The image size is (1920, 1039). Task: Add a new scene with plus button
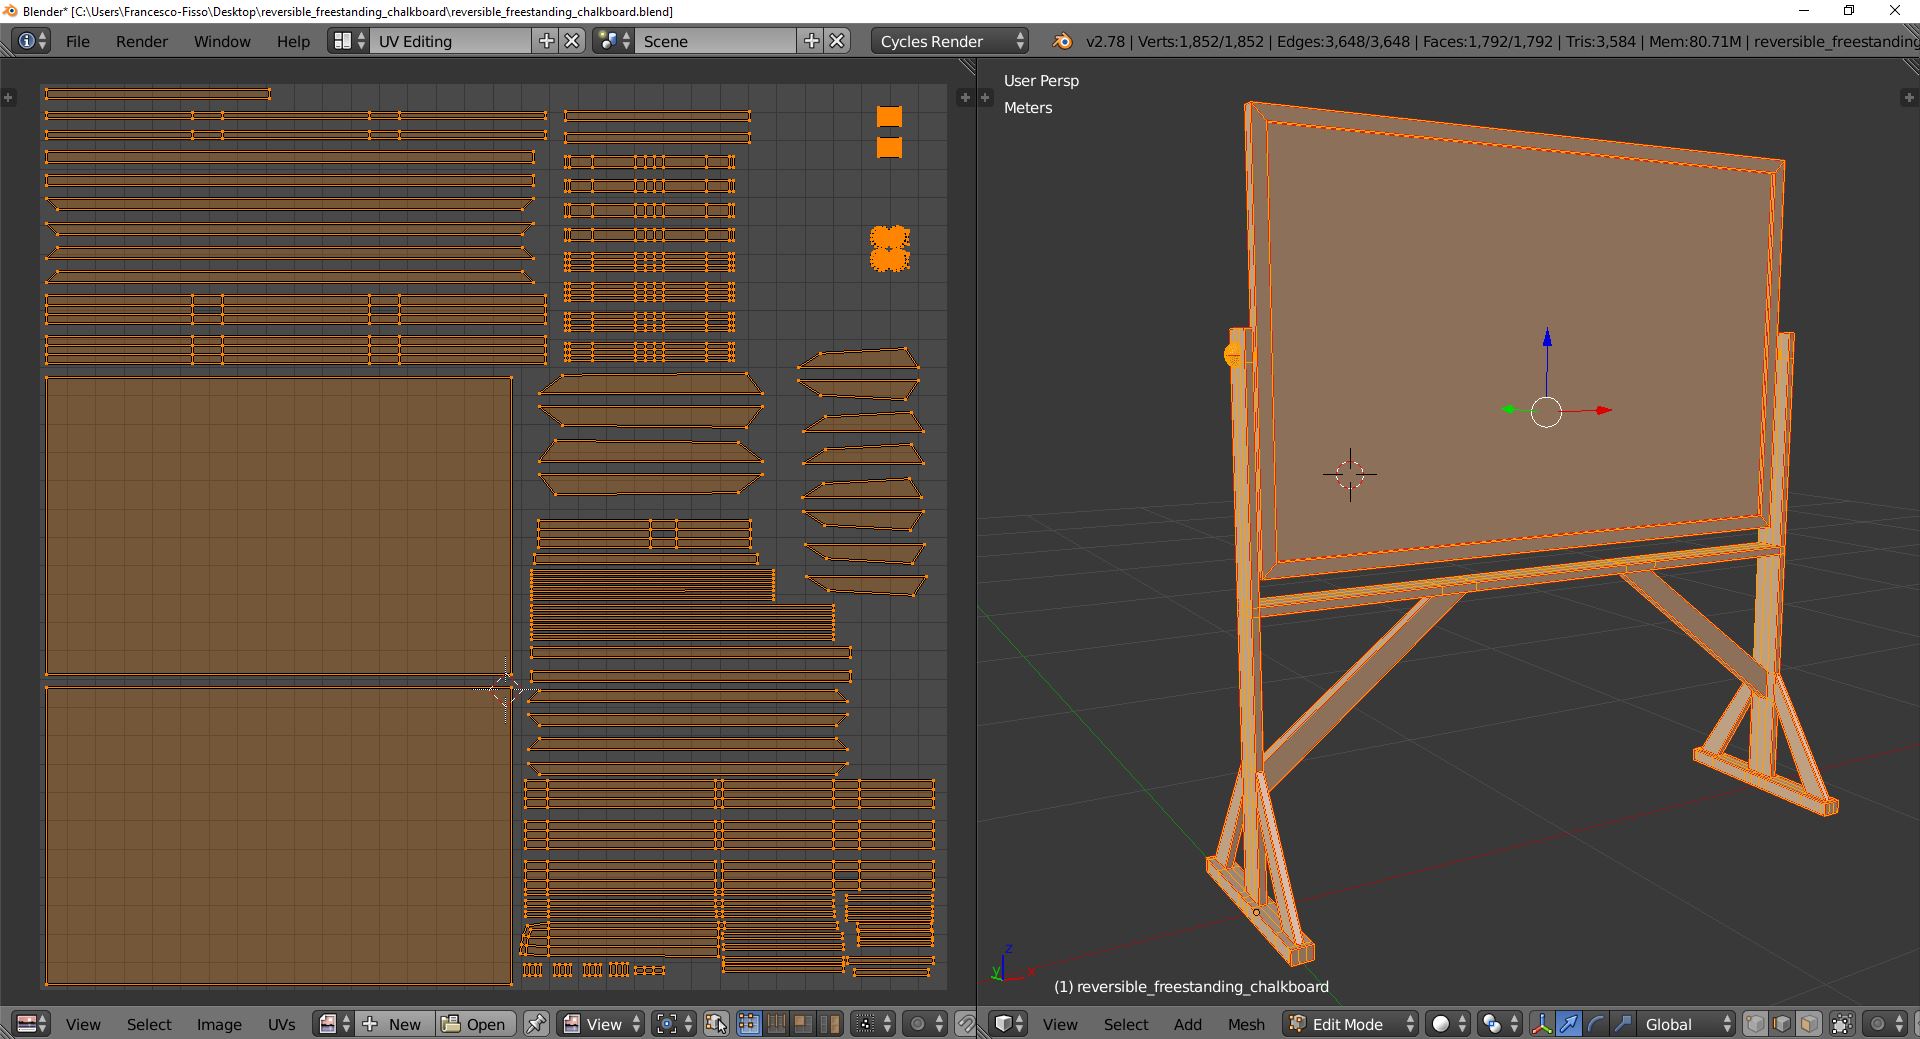coord(811,41)
